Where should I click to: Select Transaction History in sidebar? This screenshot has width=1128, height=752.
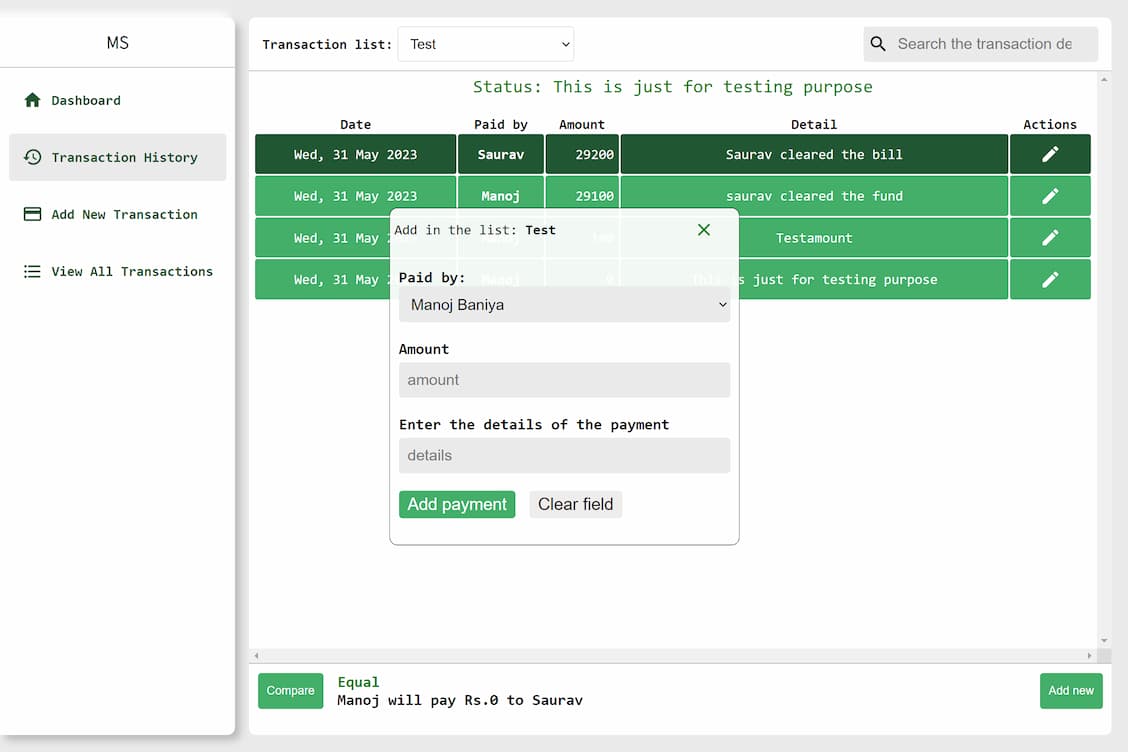(x=117, y=157)
